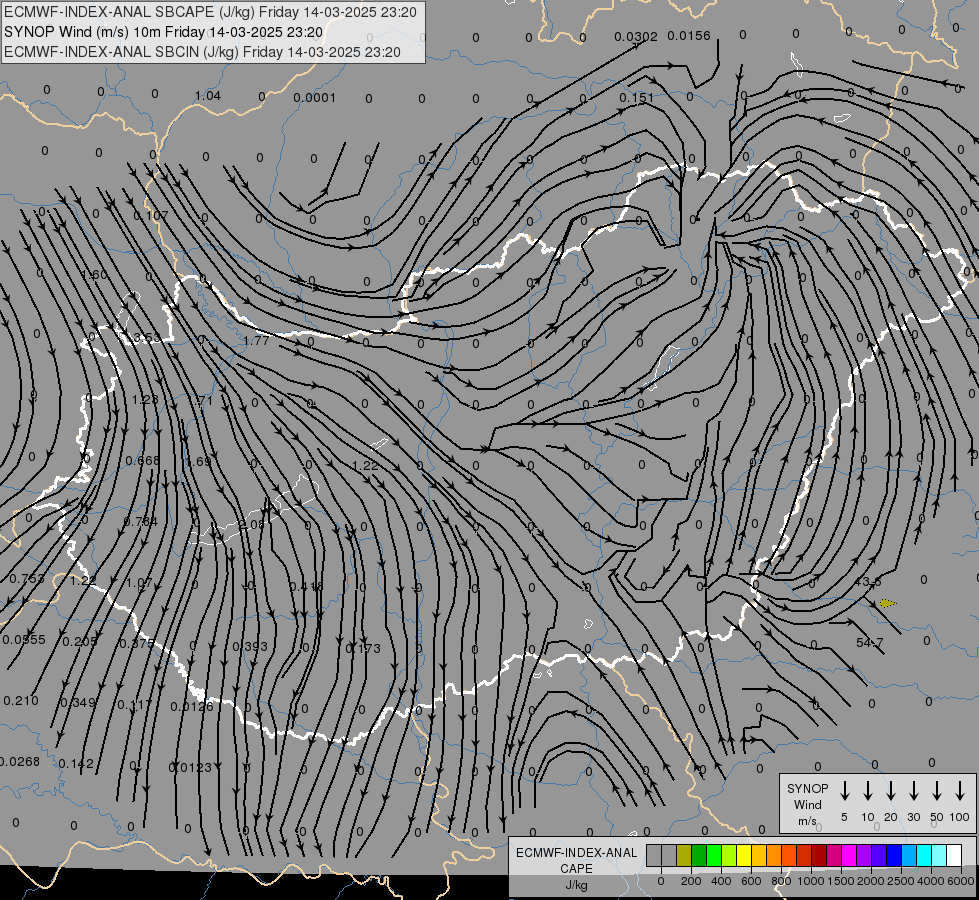
Task: Click the 0.0555 value on the map
Action: point(24,640)
